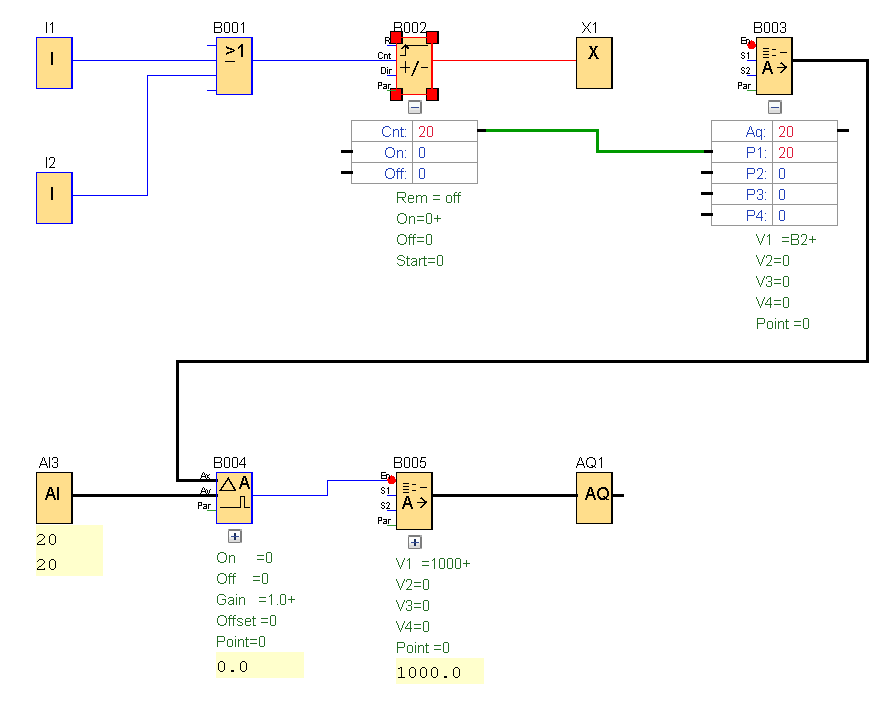Click the B003 block name label
Image resolution: width=883 pixels, height=710 pixels.
coord(770,28)
